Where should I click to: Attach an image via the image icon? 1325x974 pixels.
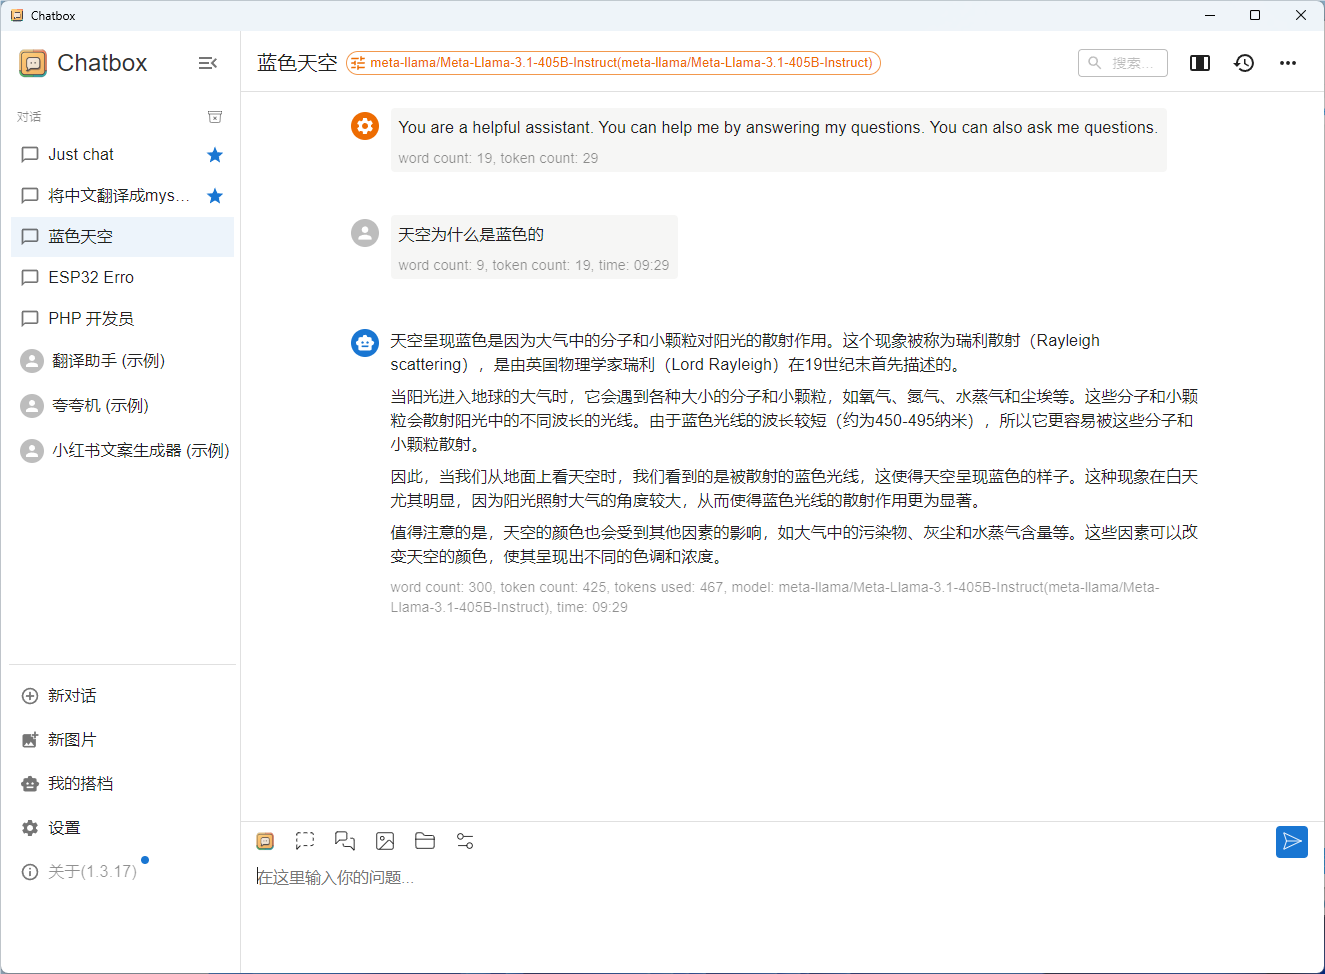pyautogui.click(x=385, y=841)
